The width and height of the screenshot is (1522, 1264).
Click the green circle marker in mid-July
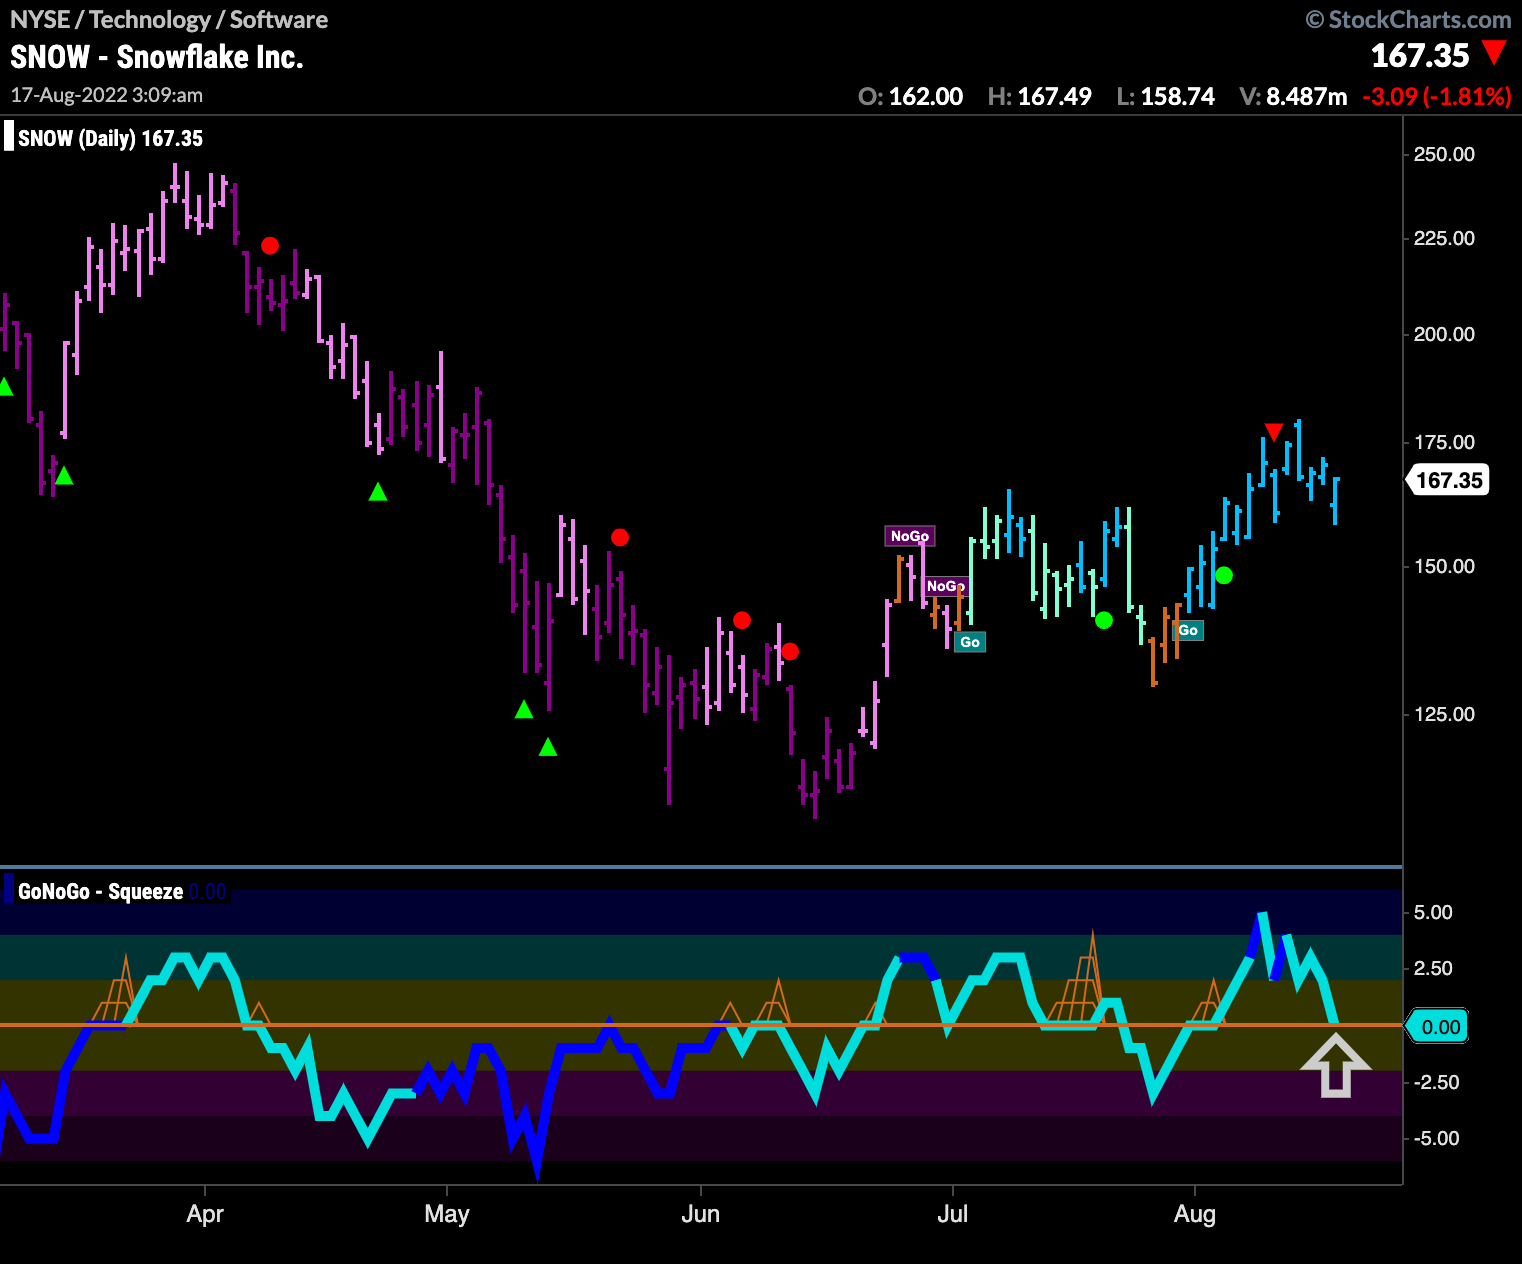[x=1104, y=620]
